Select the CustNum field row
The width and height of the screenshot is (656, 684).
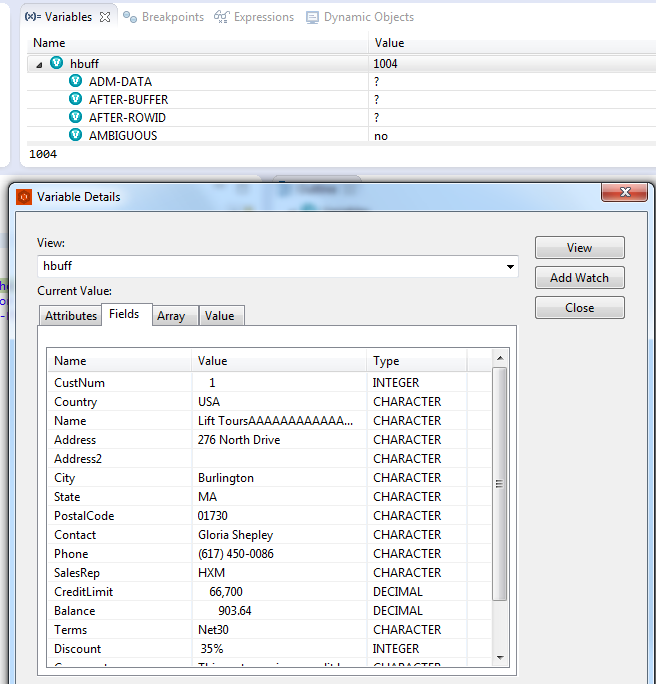point(269,383)
